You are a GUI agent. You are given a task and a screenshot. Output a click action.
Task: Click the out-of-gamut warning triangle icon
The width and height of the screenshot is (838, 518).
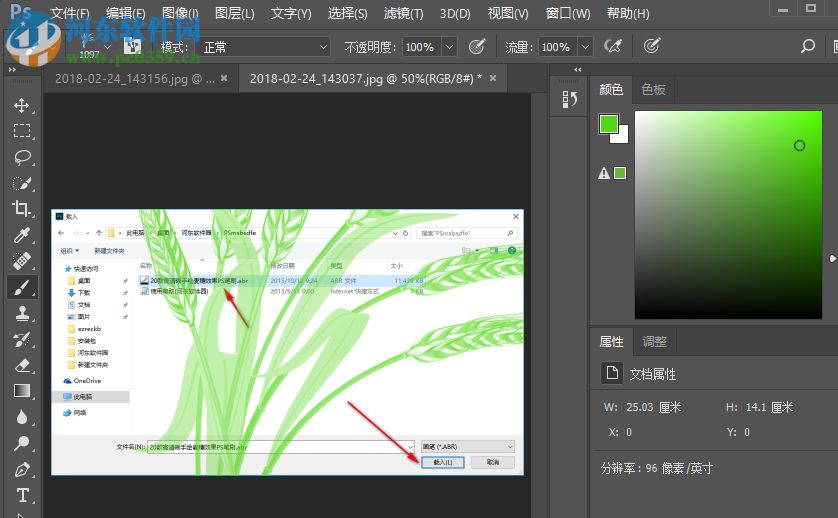603,173
